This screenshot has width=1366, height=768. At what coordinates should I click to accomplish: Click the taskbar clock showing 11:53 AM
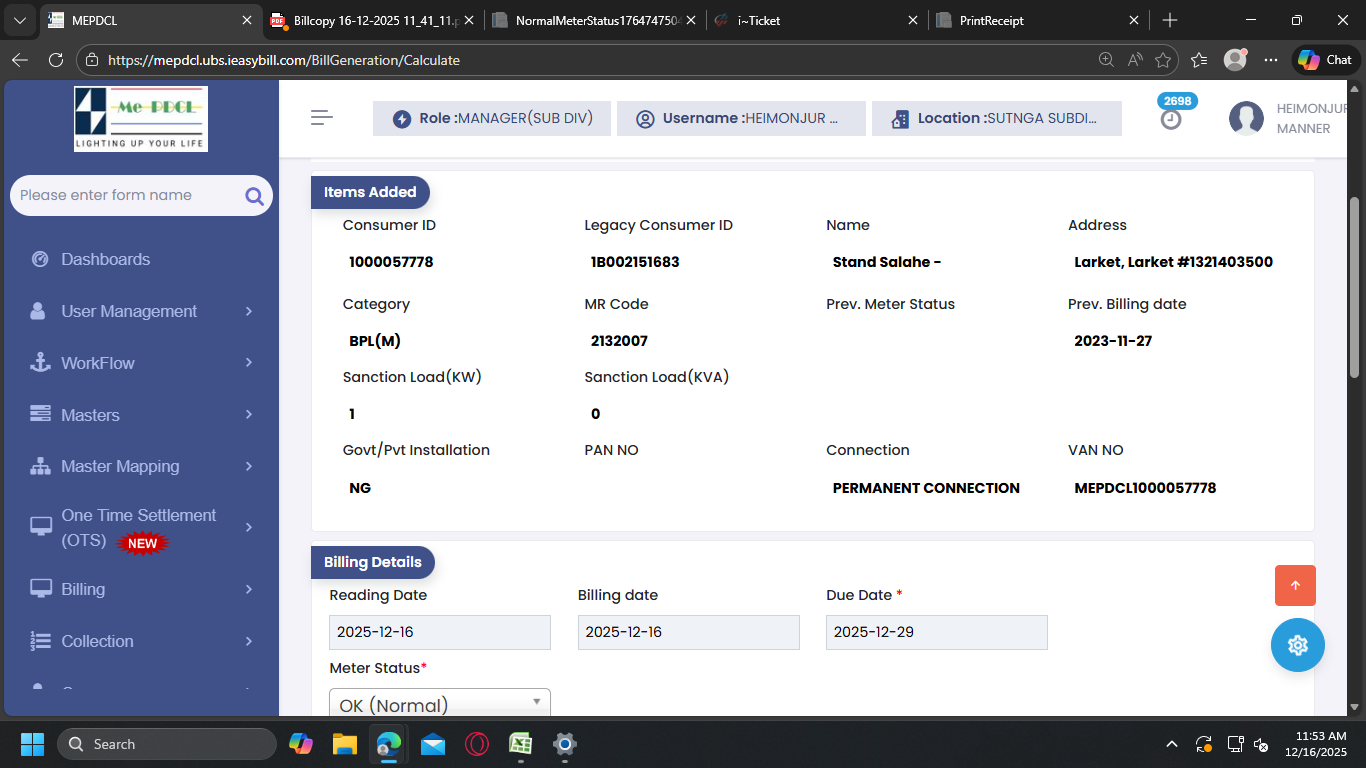click(1315, 744)
